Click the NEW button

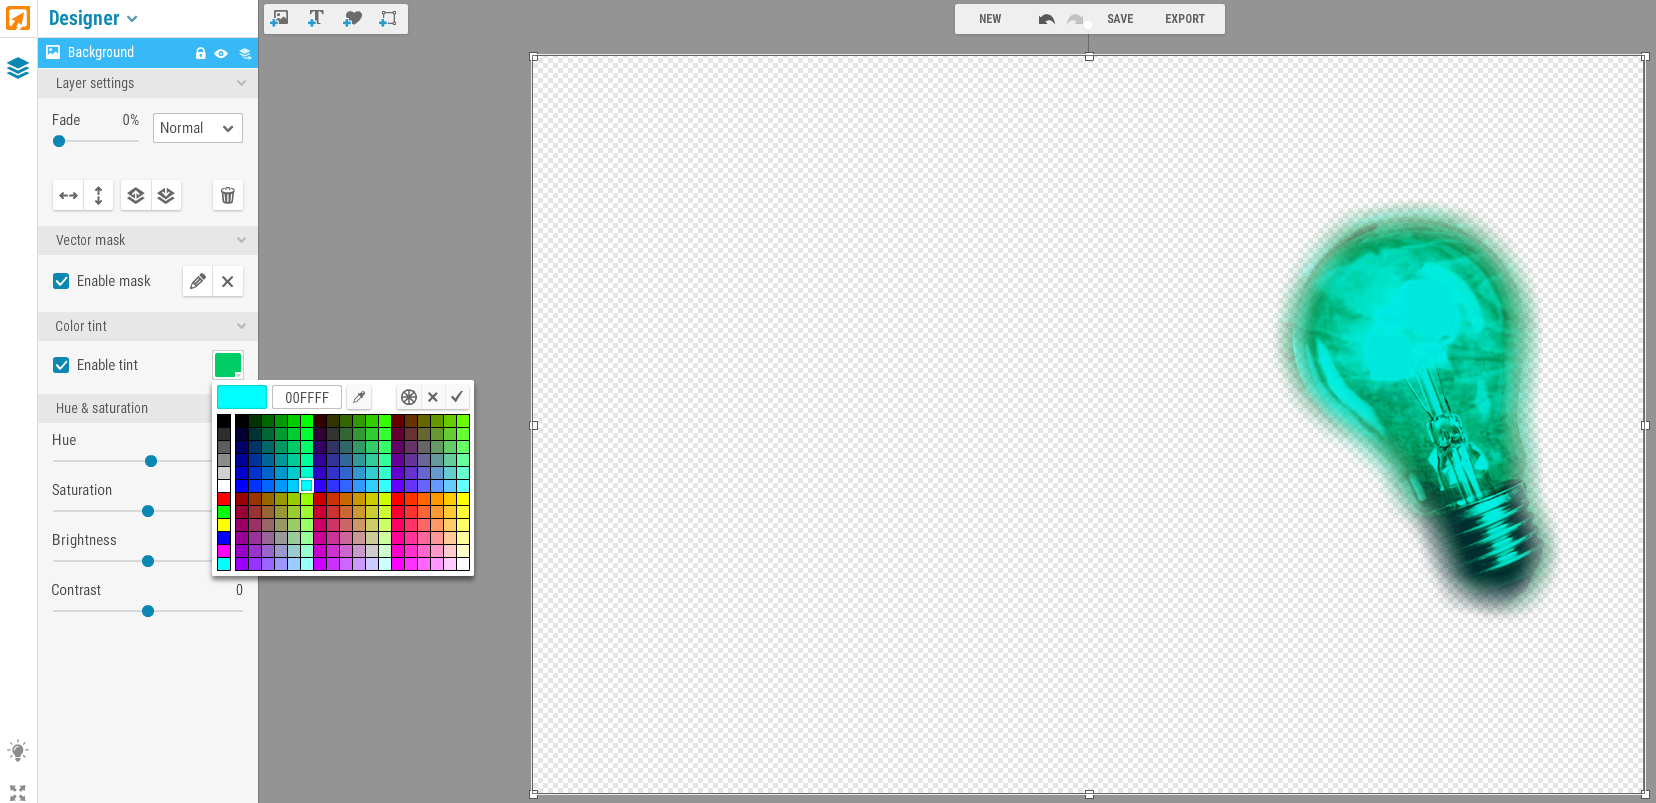990,19
